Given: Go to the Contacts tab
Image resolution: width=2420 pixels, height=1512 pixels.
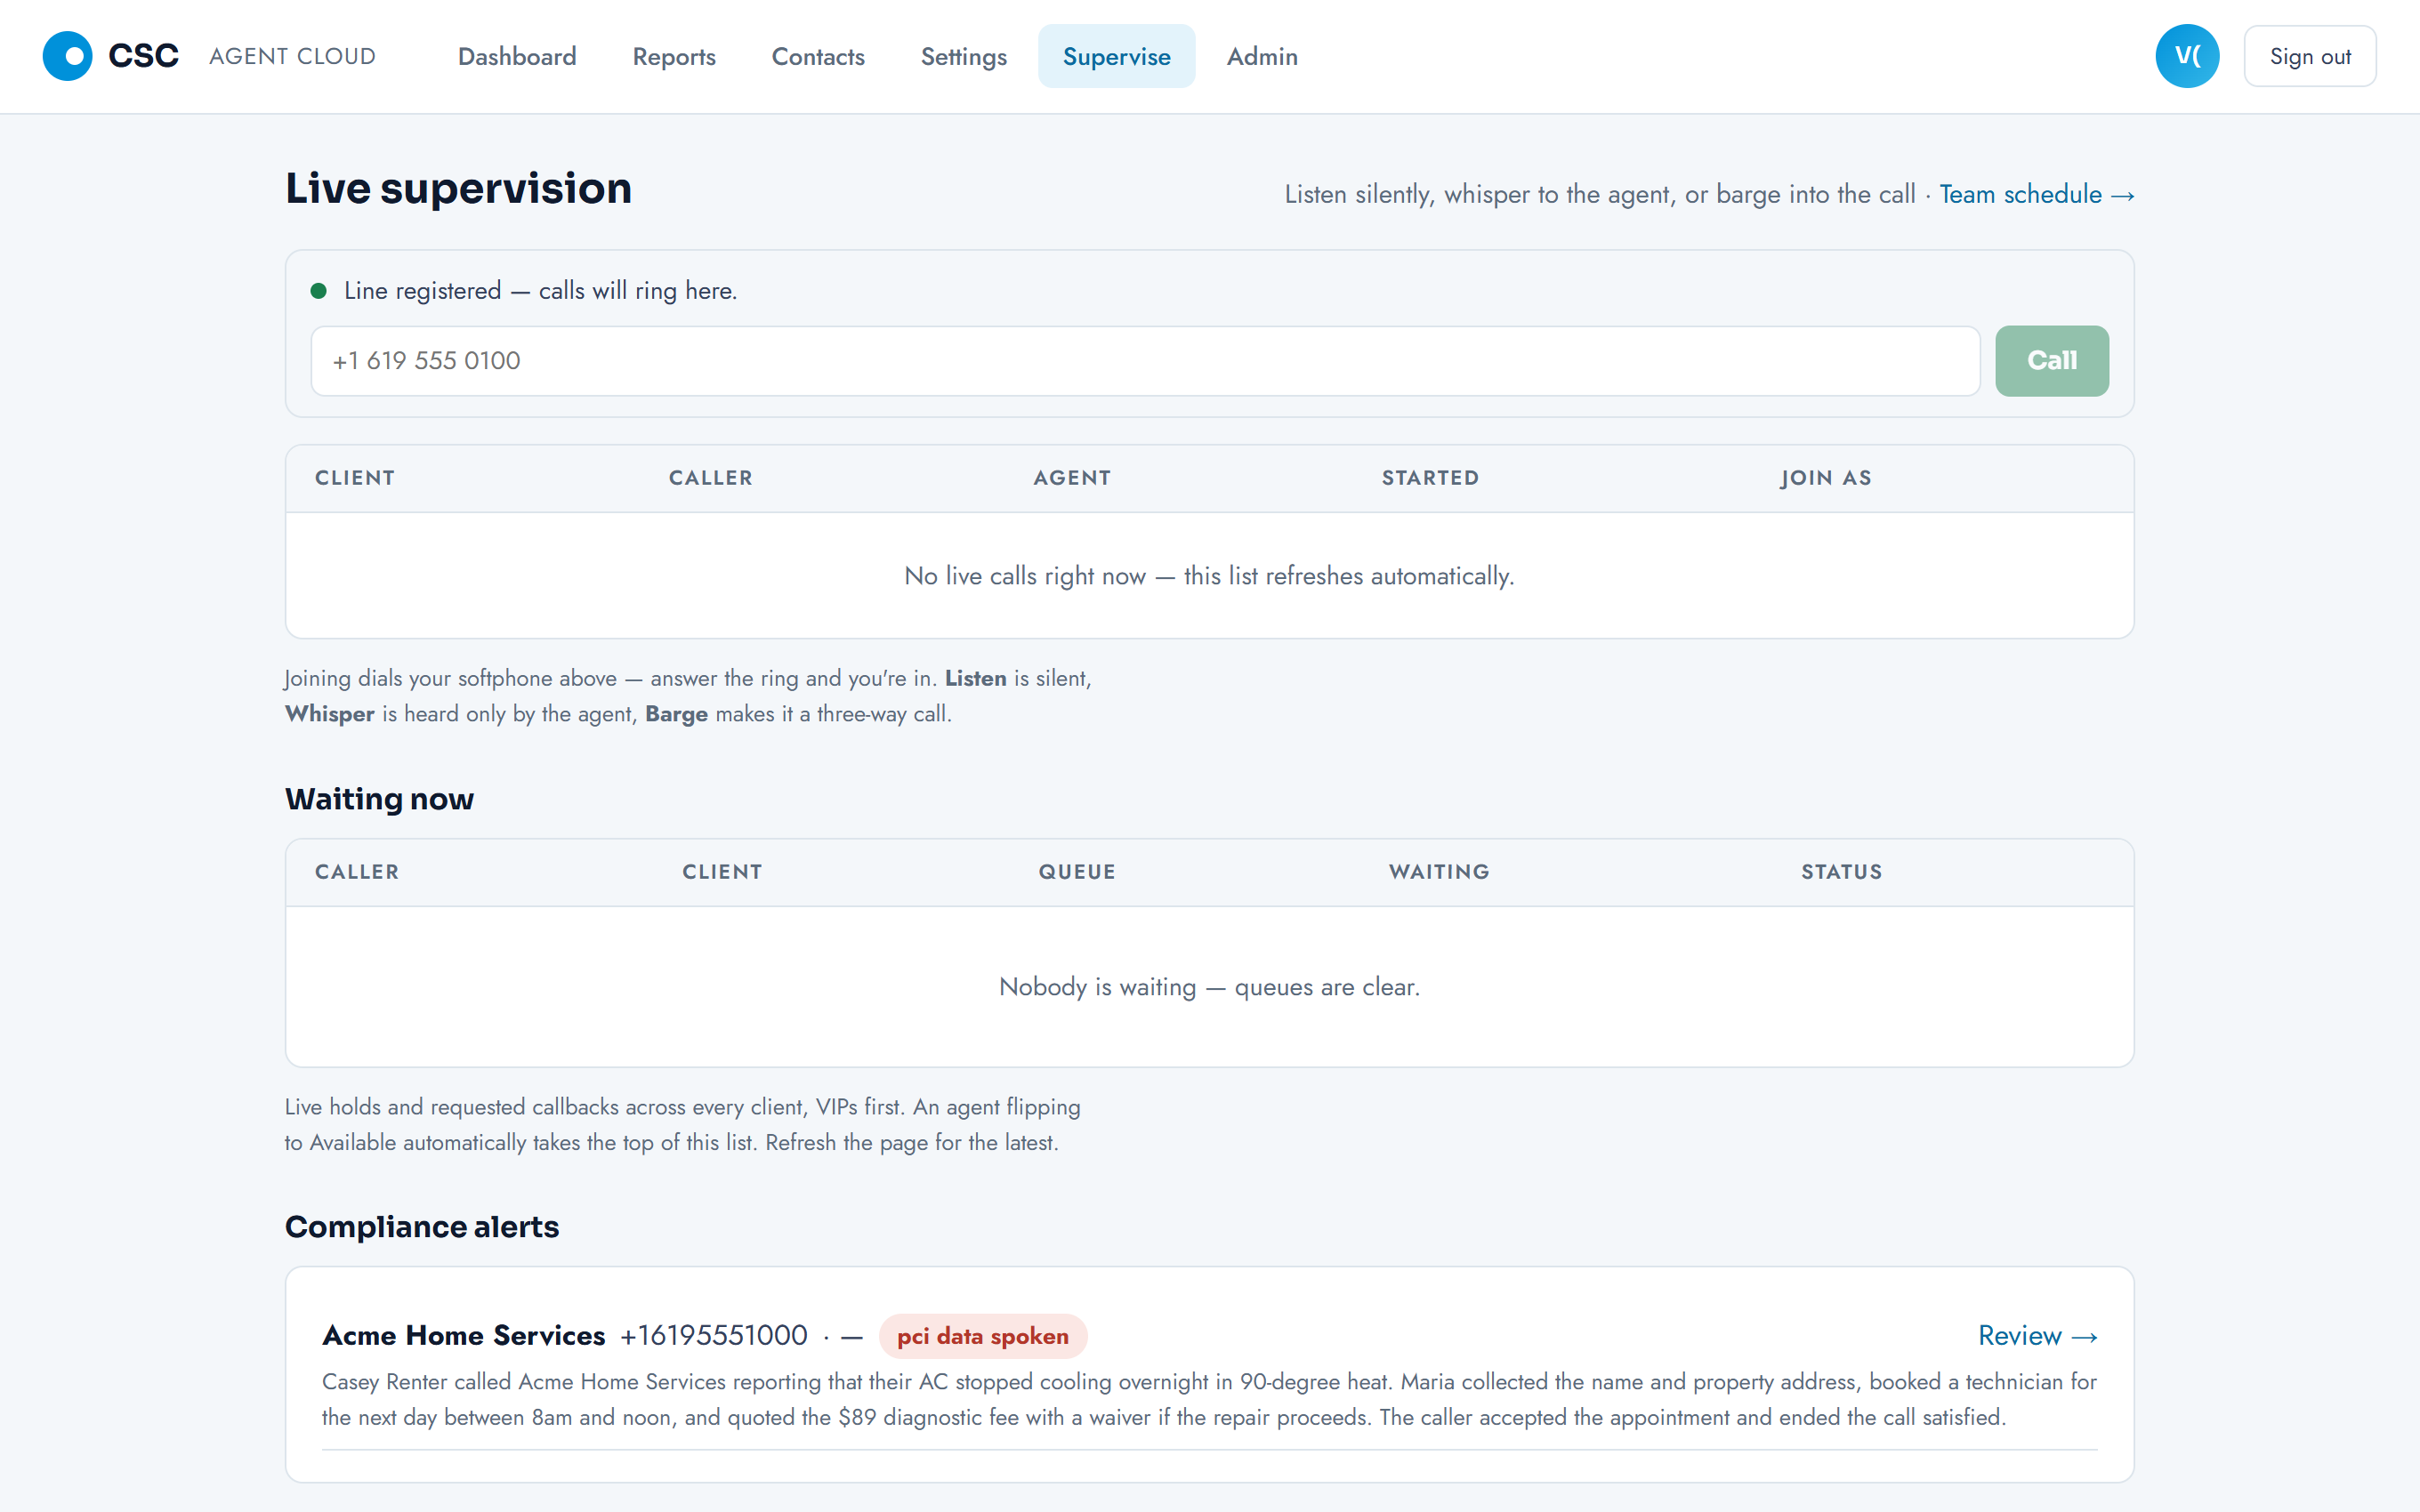Looking at the screenshot, I should coord(818,56).
